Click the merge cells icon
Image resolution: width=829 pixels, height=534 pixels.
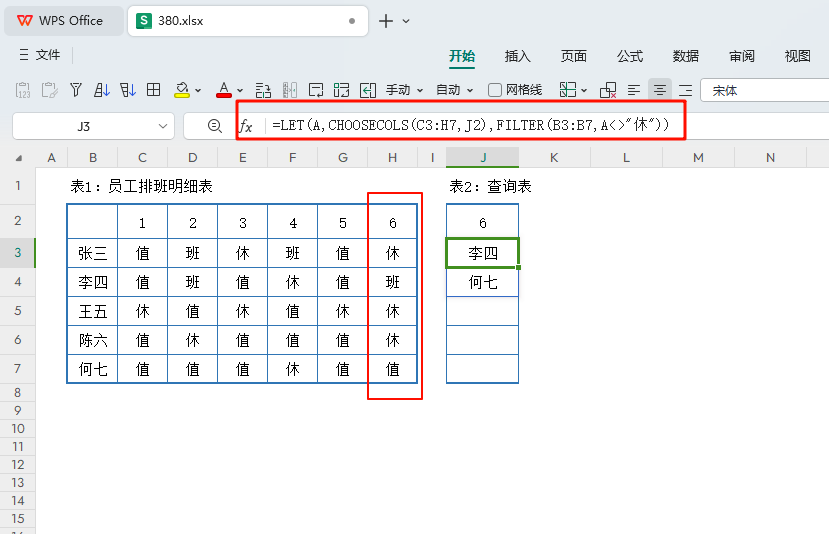pyautogui.click(x=342, y=90)
